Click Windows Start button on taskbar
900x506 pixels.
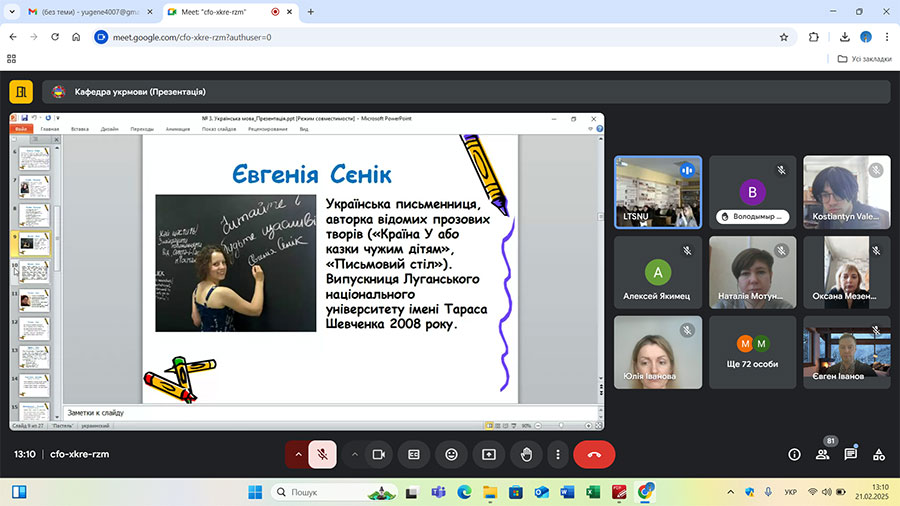click(254, 492)
